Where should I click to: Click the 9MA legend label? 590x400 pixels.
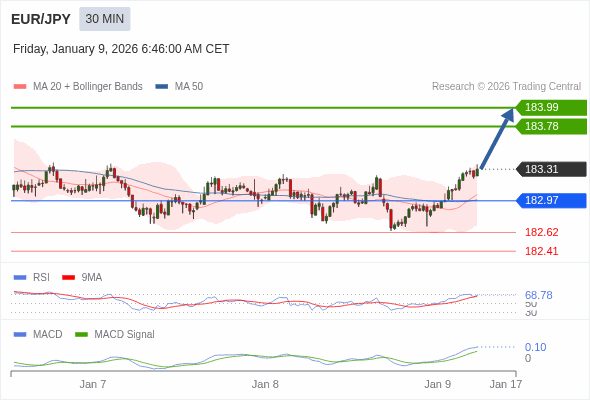(92, 277)
